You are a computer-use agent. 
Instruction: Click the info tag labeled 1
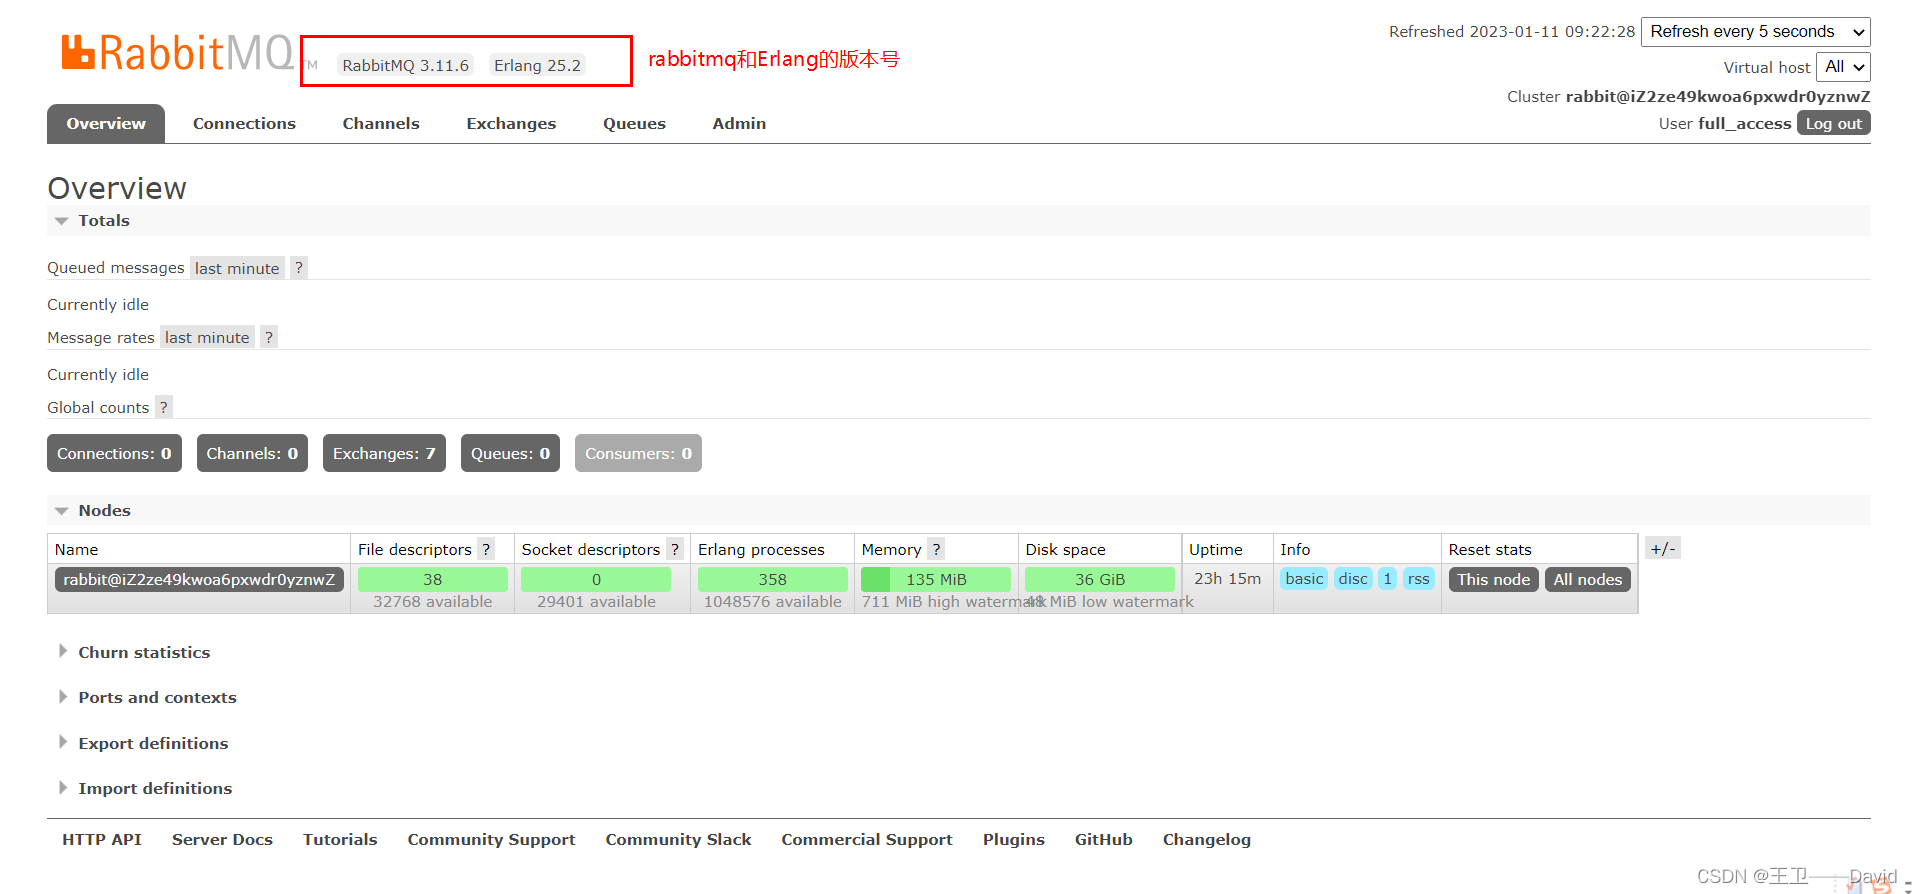pos(1388,579)
